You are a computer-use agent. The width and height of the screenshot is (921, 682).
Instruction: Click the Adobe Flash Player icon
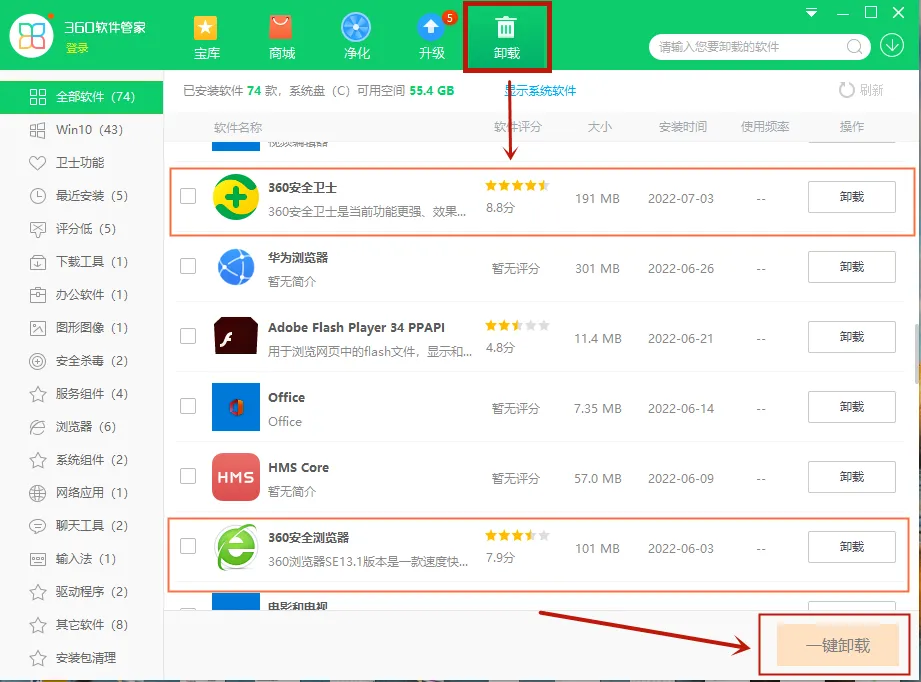[236, 336]
